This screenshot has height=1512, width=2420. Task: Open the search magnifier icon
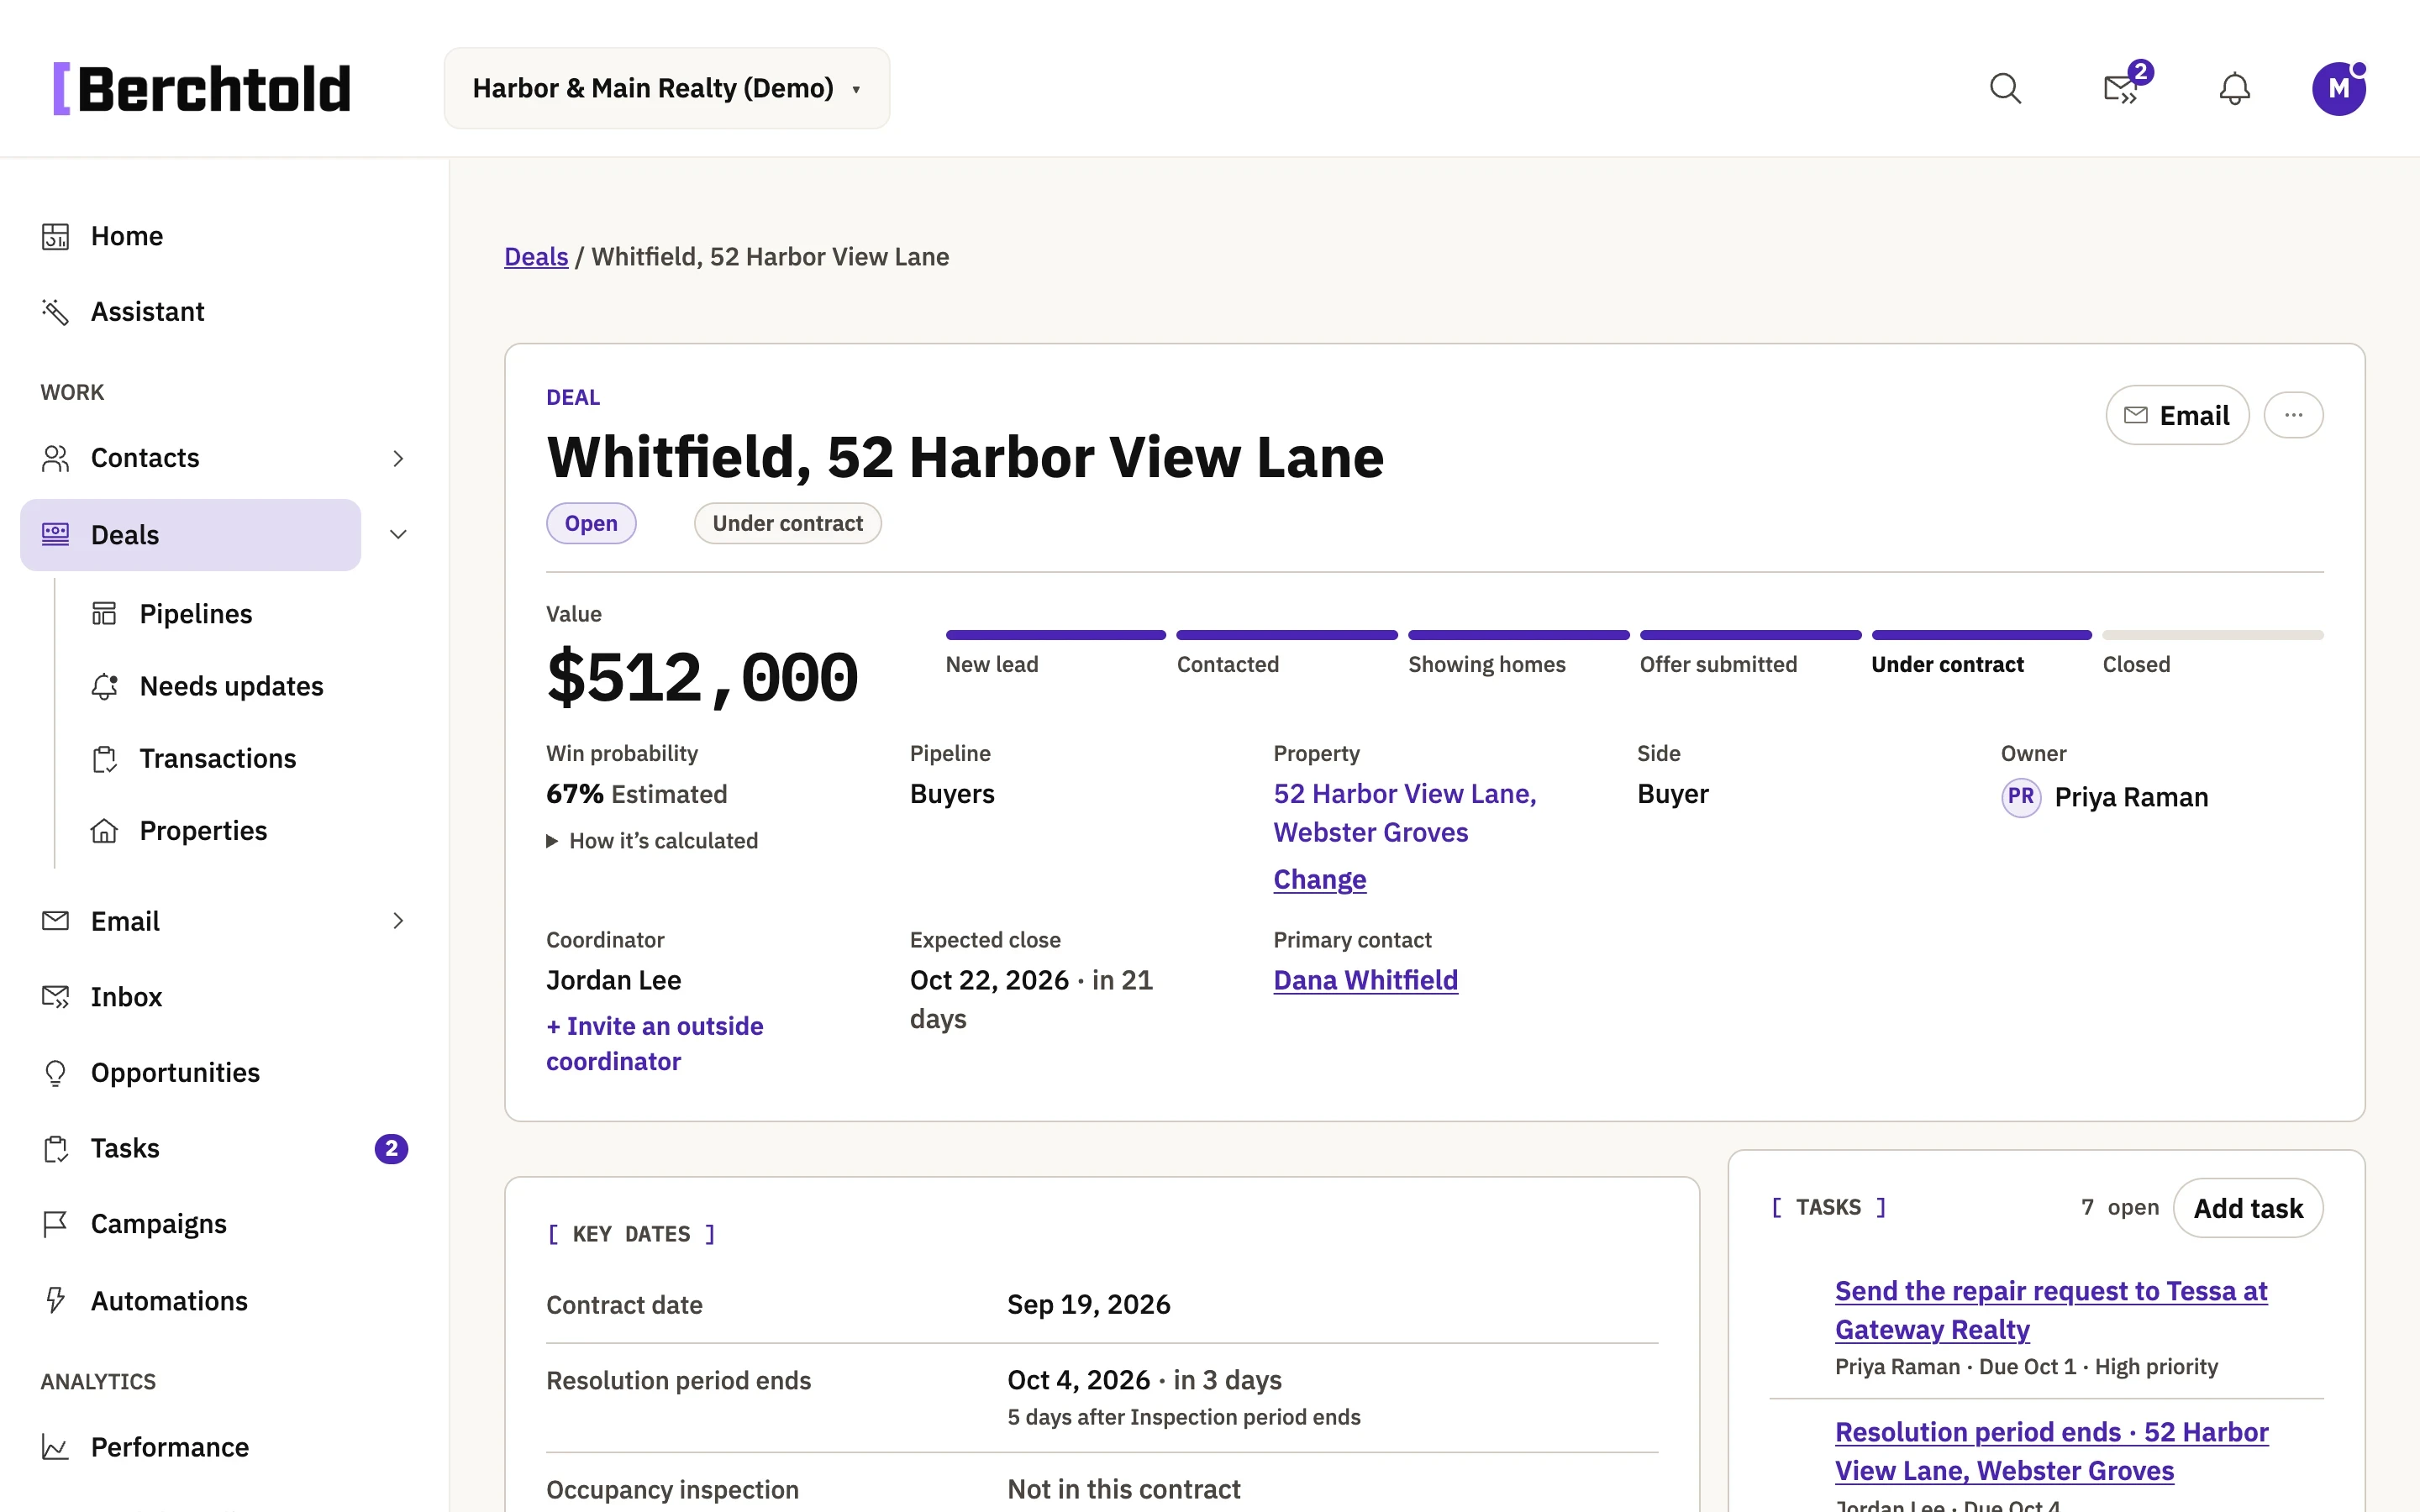pyautogui.click(x=2005, y=89)
